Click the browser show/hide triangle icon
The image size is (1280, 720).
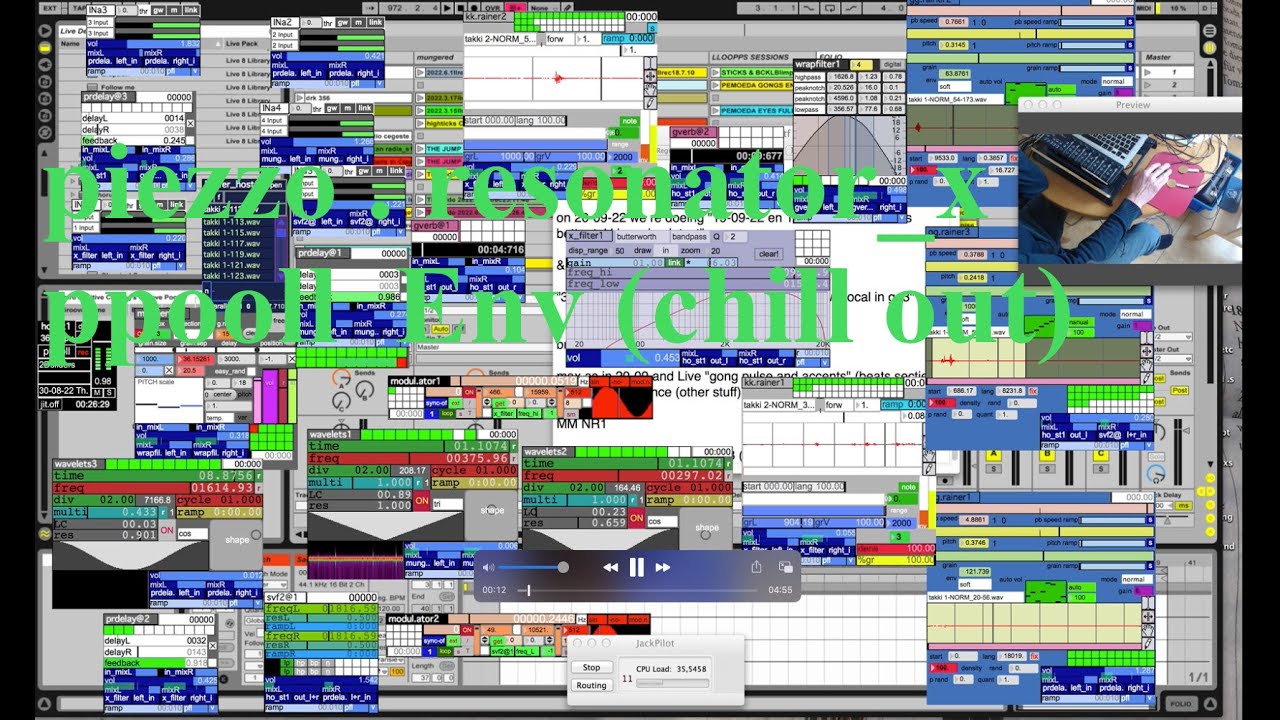pyautogui.click(x=45, y=31)
